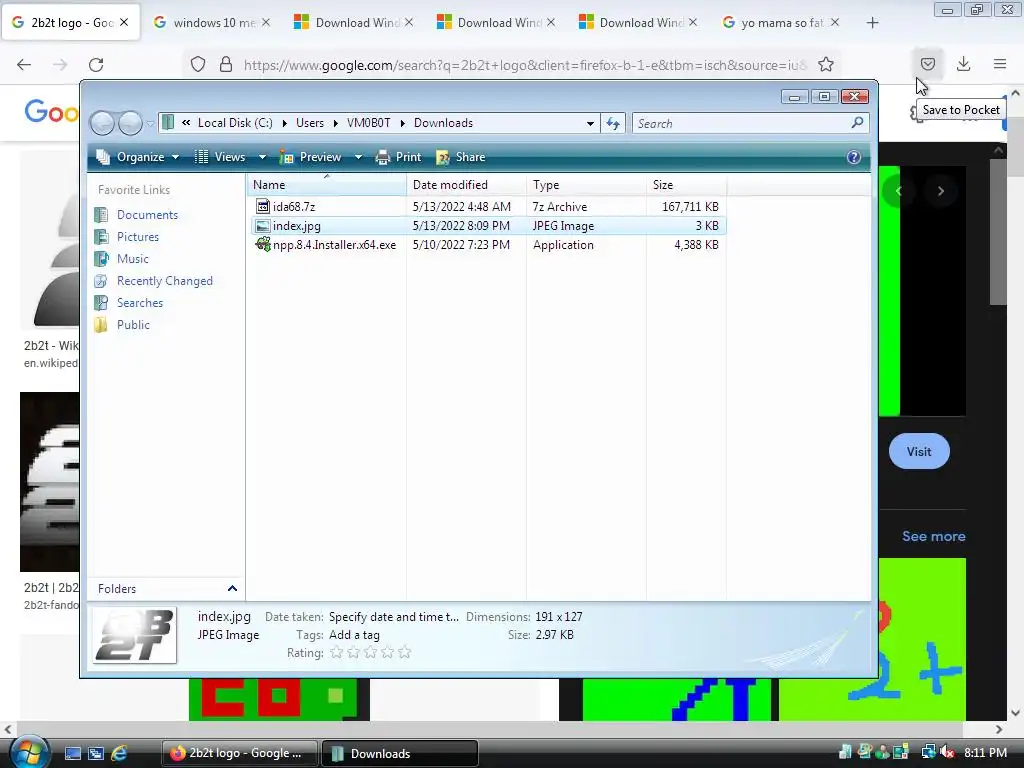Click Firefox back arrow button
Viewport: 1024px width, 768px height.
[24, 64]
